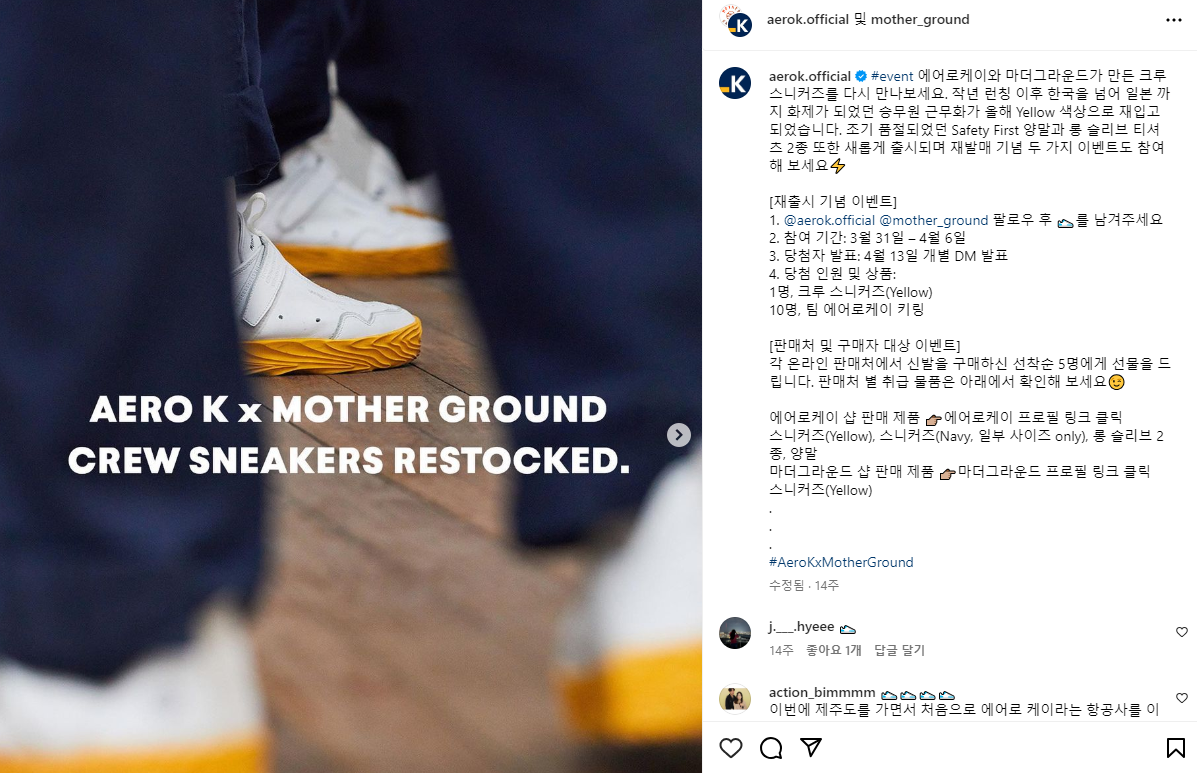This screenshot has height=773, width=1197.
Task: Like j.___.hyeee's comment heart
Action: (x=1182, y=632)
